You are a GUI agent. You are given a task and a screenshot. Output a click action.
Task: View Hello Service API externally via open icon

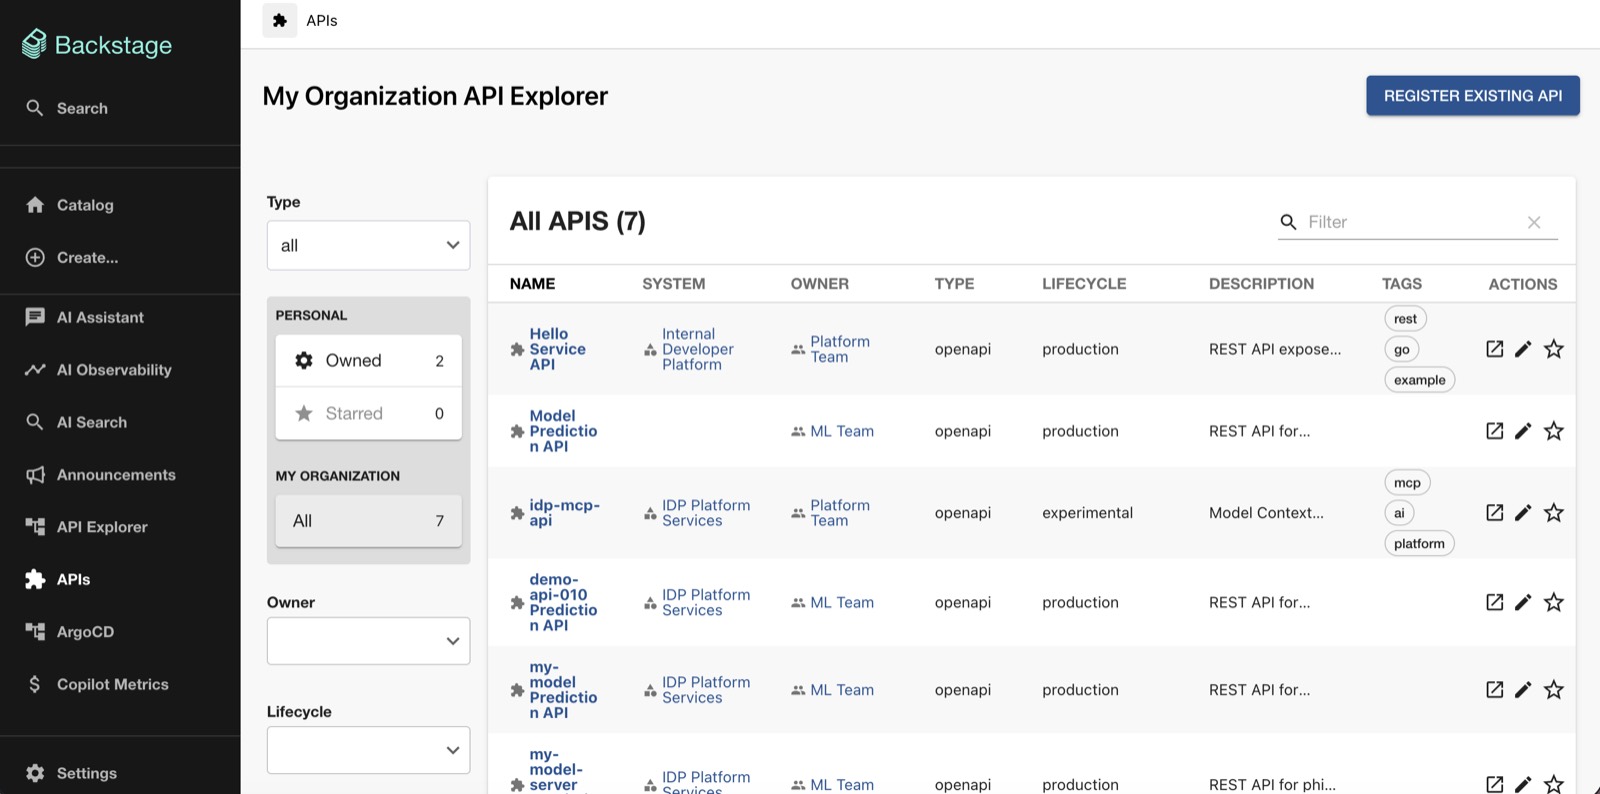point(1494,349)
